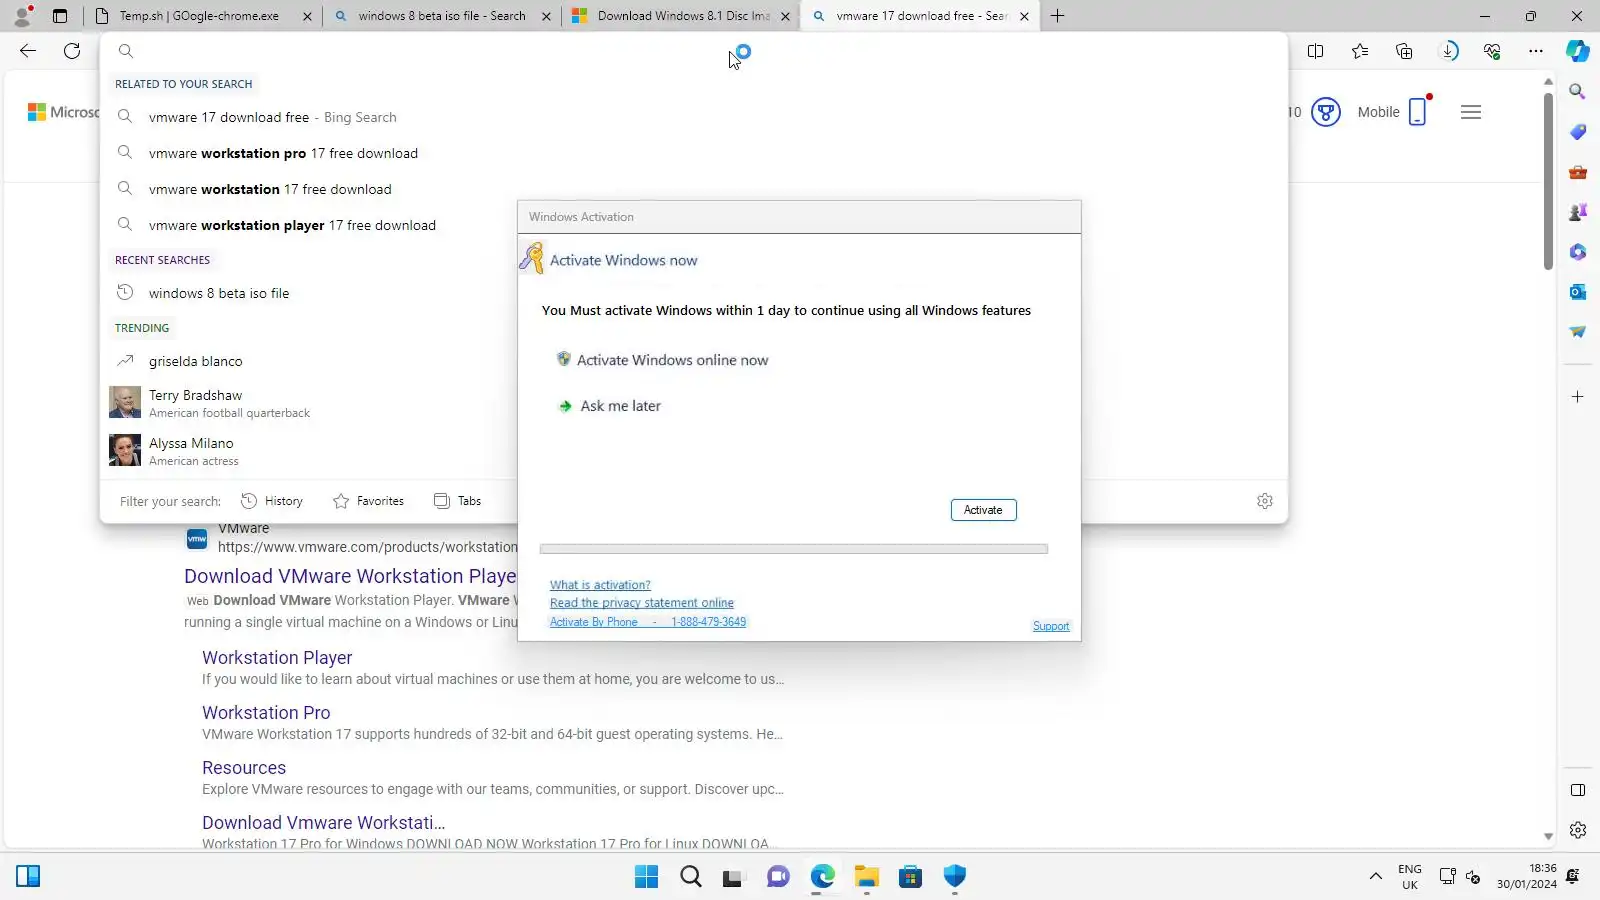Show the Downloads panel
Screen dimensions: 1600x900
pyautogui.click(x=1448, y=51)
